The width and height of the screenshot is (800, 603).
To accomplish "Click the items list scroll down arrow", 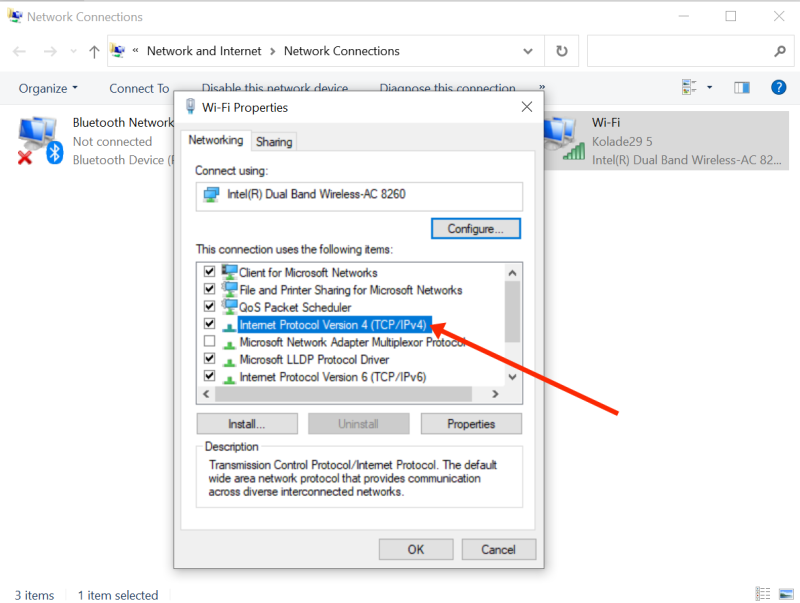I will point(512,377).
